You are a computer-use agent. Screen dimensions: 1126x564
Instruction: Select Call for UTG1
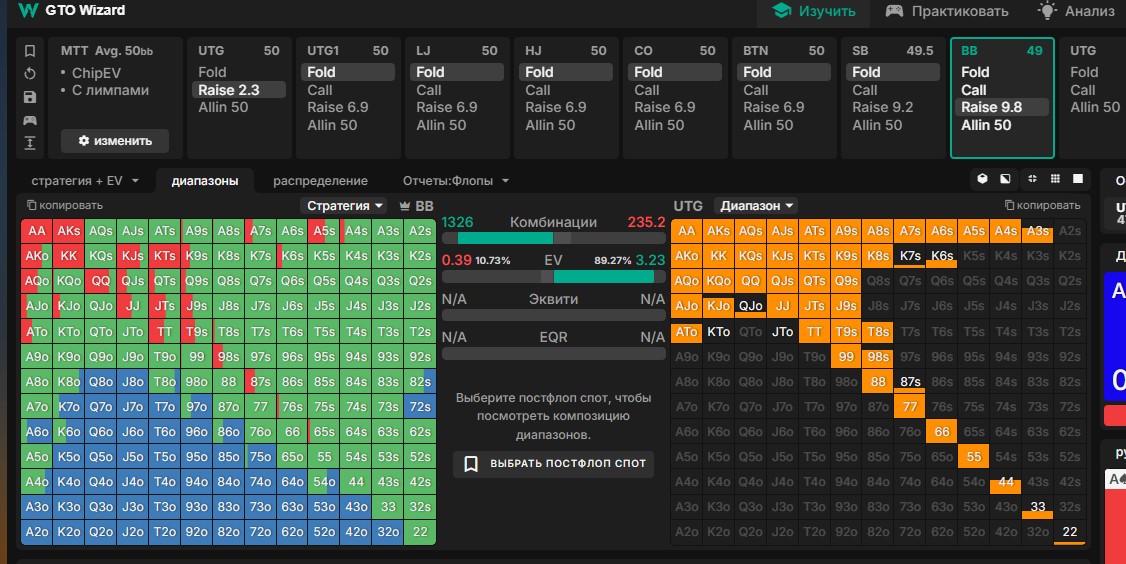pyautogui.click(x=320, y=90)
